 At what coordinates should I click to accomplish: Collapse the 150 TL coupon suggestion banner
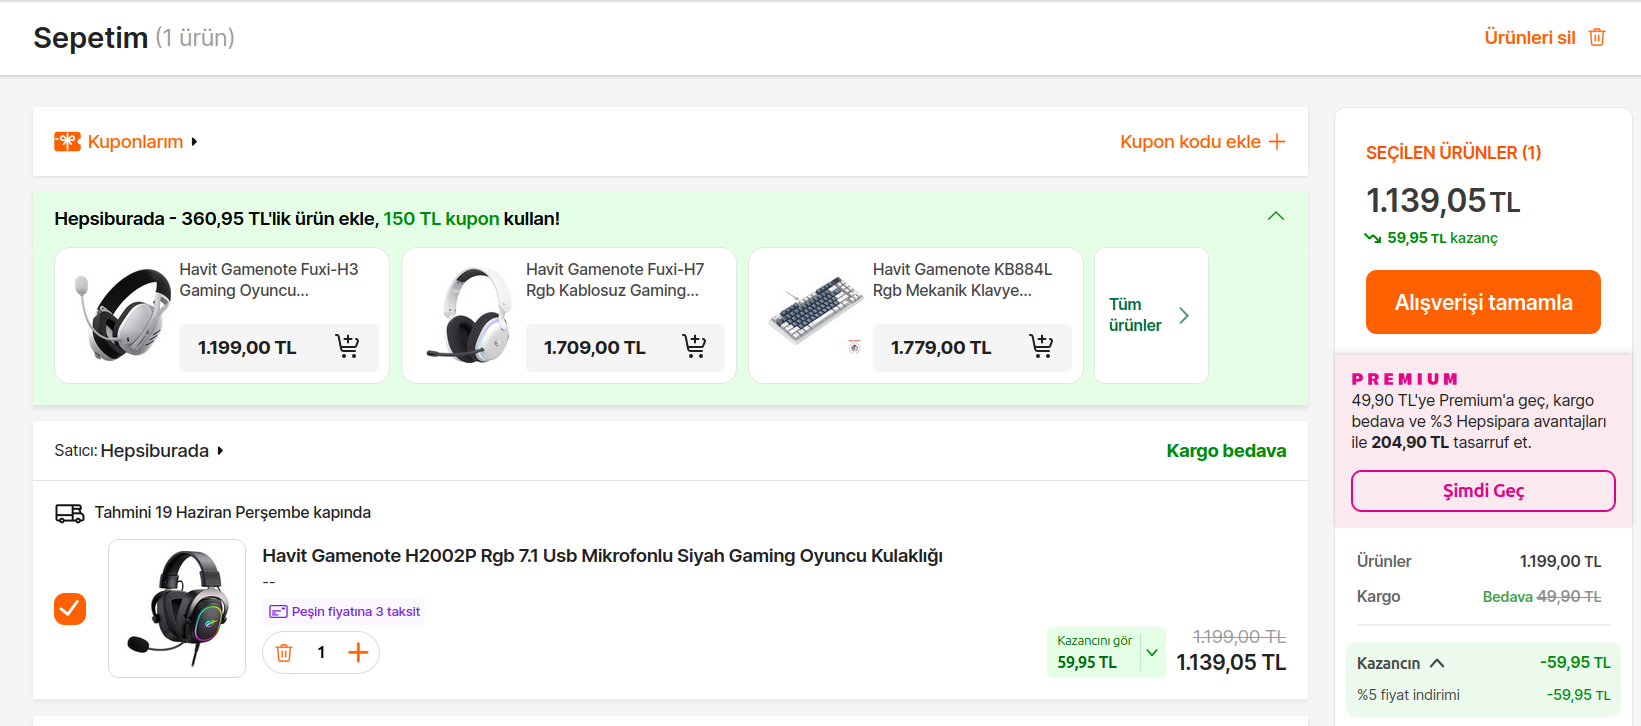(1276, 217)
